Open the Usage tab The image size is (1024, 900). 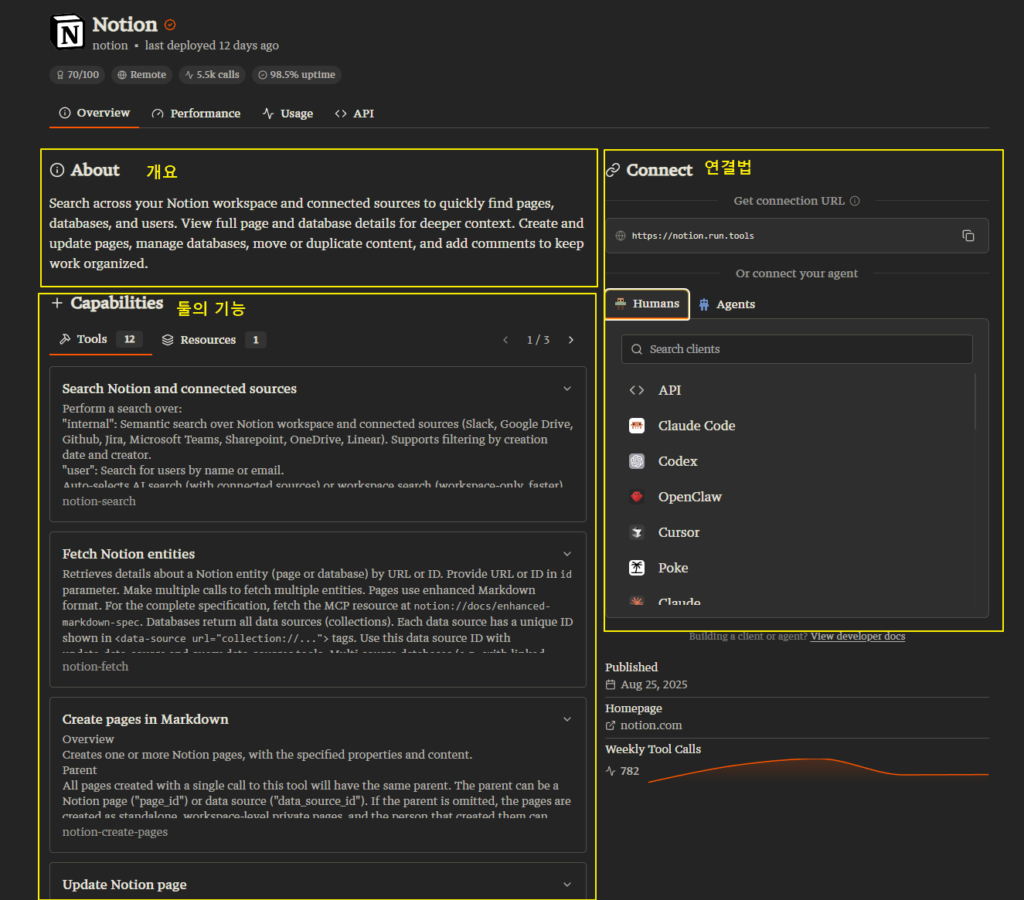288,114
